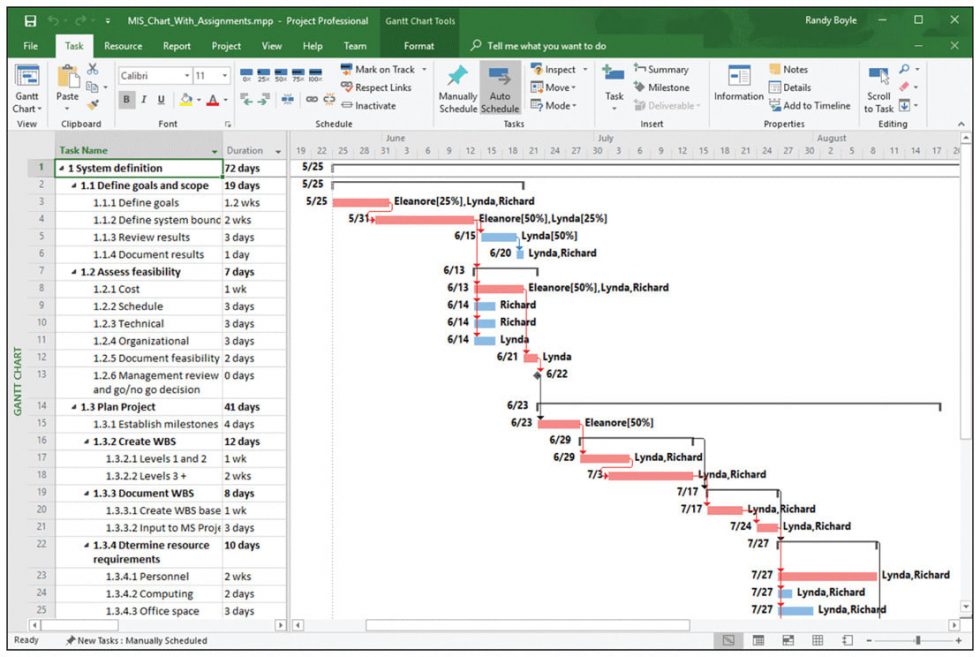The height and width of the screenshot is (657, 980).
Task: Switch to the Format tab
Action: coord(419,46)
